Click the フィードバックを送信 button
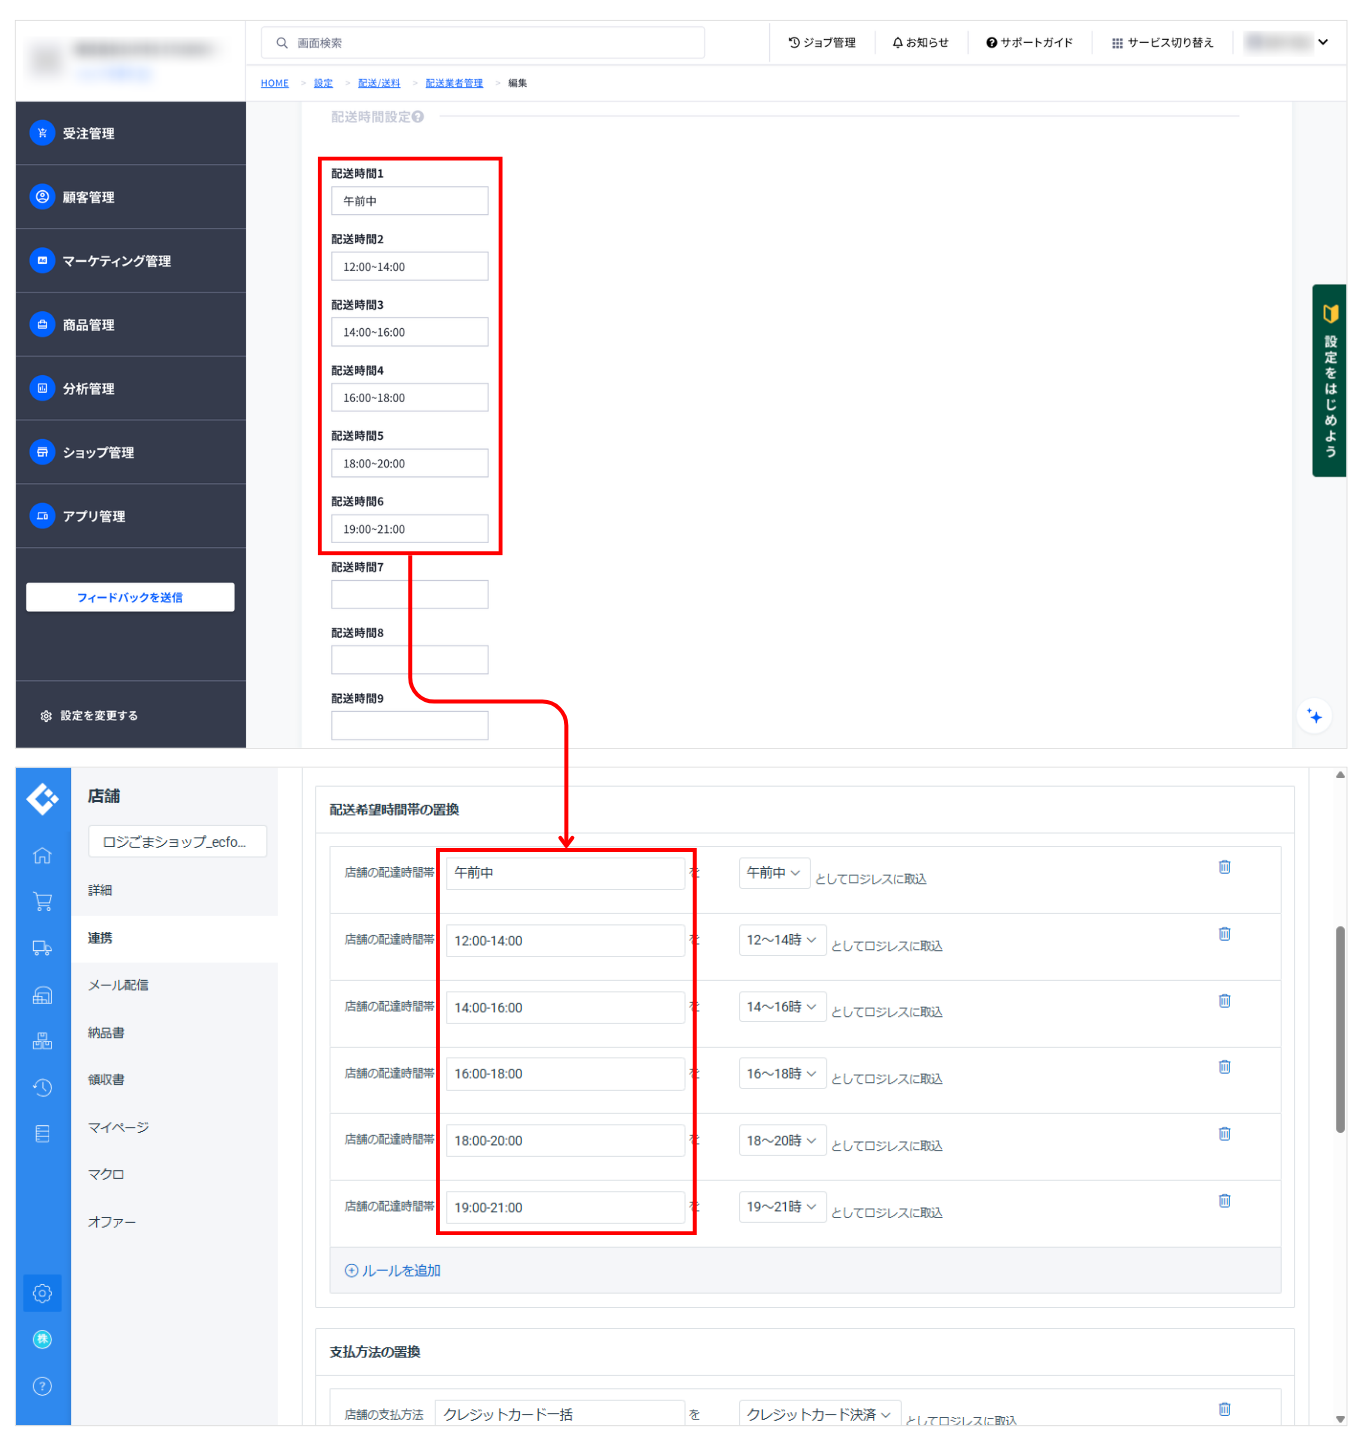 pos(130,597)
